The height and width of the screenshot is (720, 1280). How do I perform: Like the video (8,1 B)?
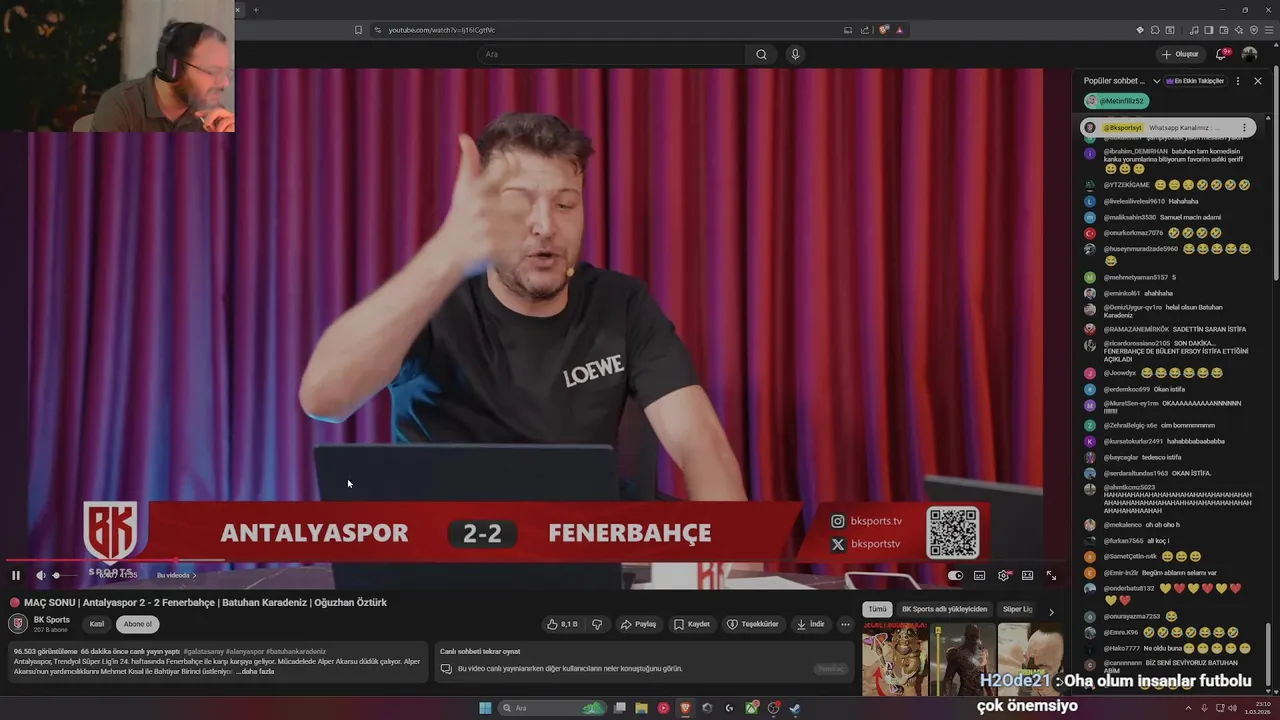pos(562,624)
